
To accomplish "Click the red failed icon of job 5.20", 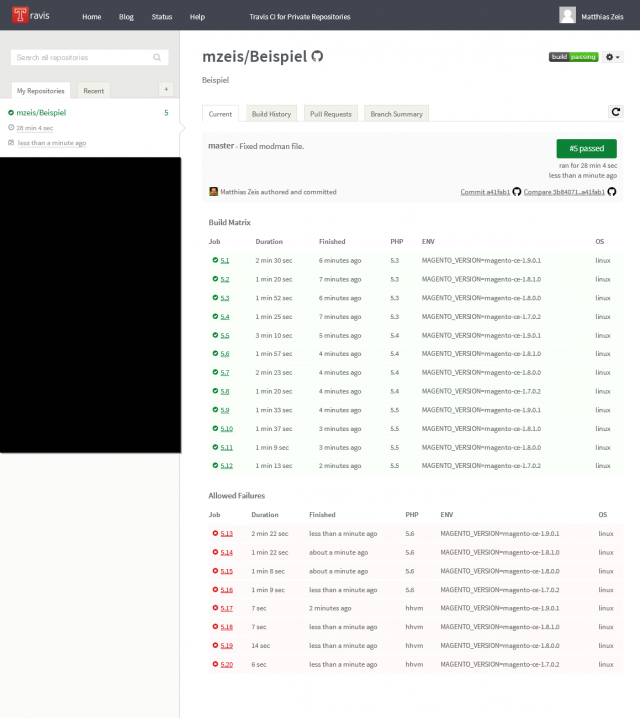I will tap(215, 664).
